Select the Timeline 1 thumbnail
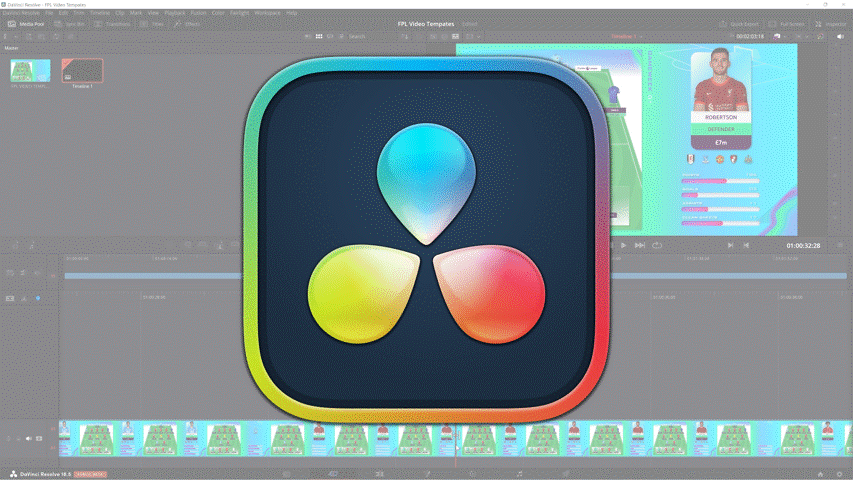The width and height of the screenshot is (853, 480). coord(82,71)
